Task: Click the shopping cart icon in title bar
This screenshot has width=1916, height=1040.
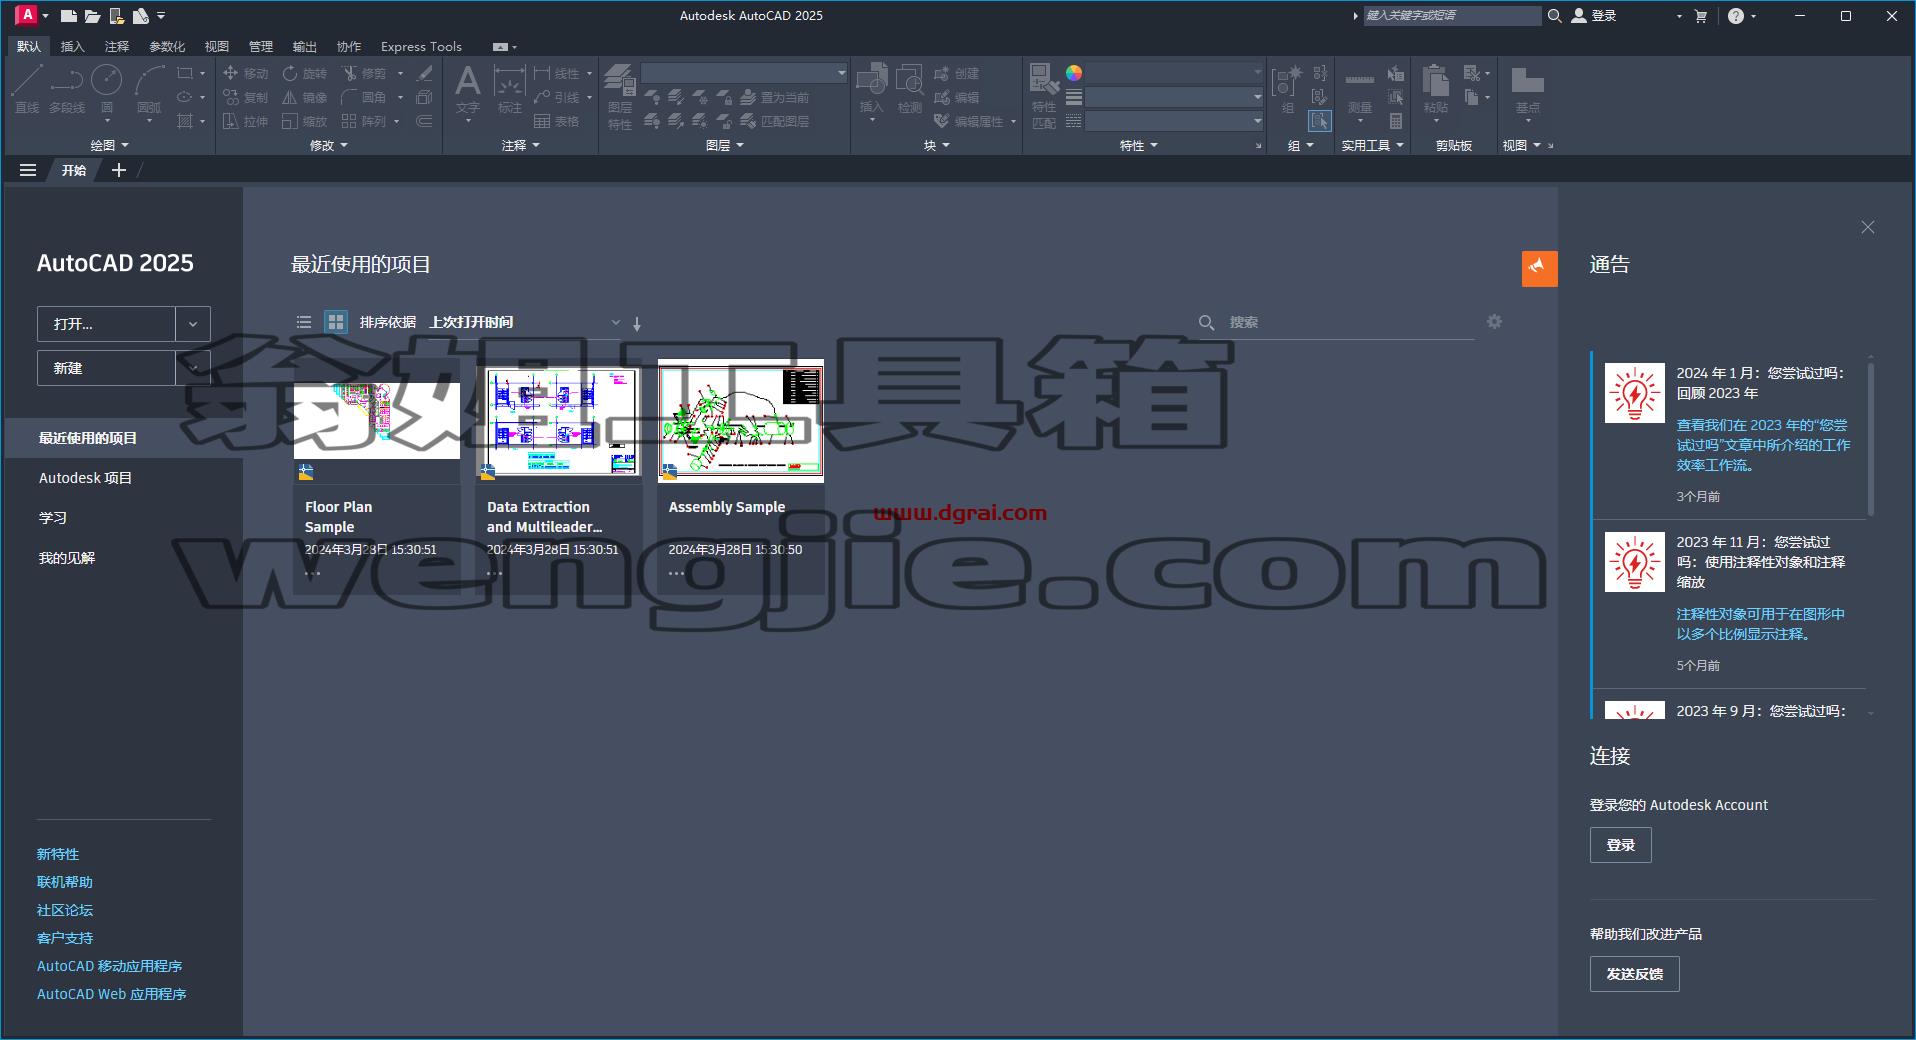Action: pos(1701,16)
